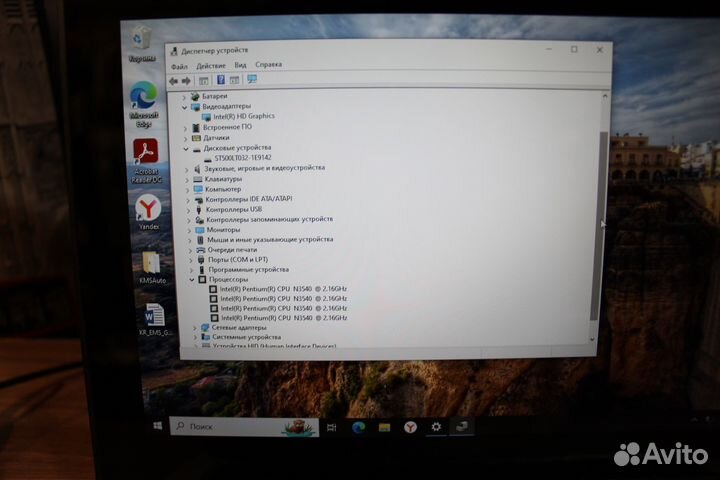Click the Back arrow in Device Manager toolbar
Screen dimensions: 720x480
click(174, 81)
